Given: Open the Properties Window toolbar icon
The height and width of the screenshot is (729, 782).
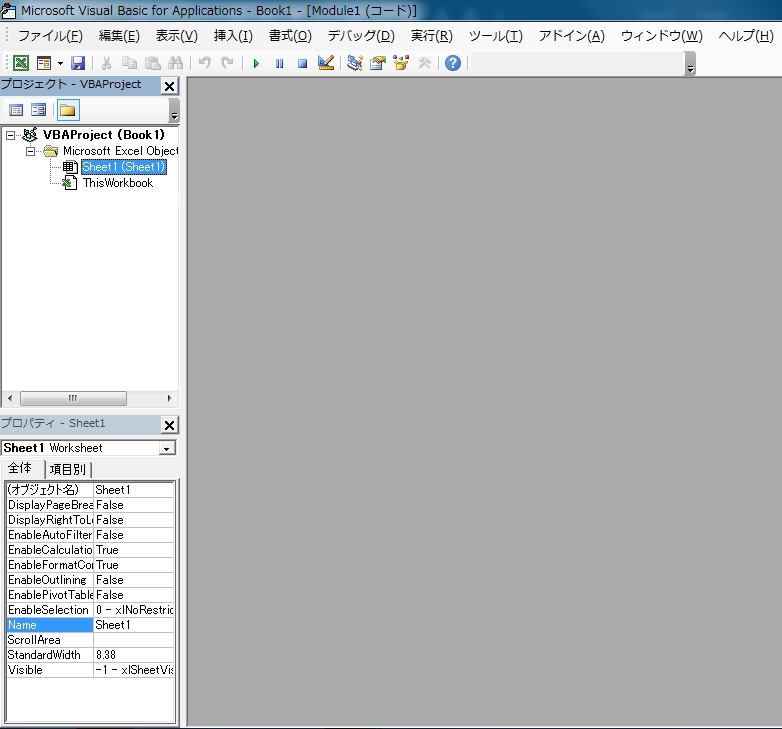Looking at the screenshot, I should [378, 63].
